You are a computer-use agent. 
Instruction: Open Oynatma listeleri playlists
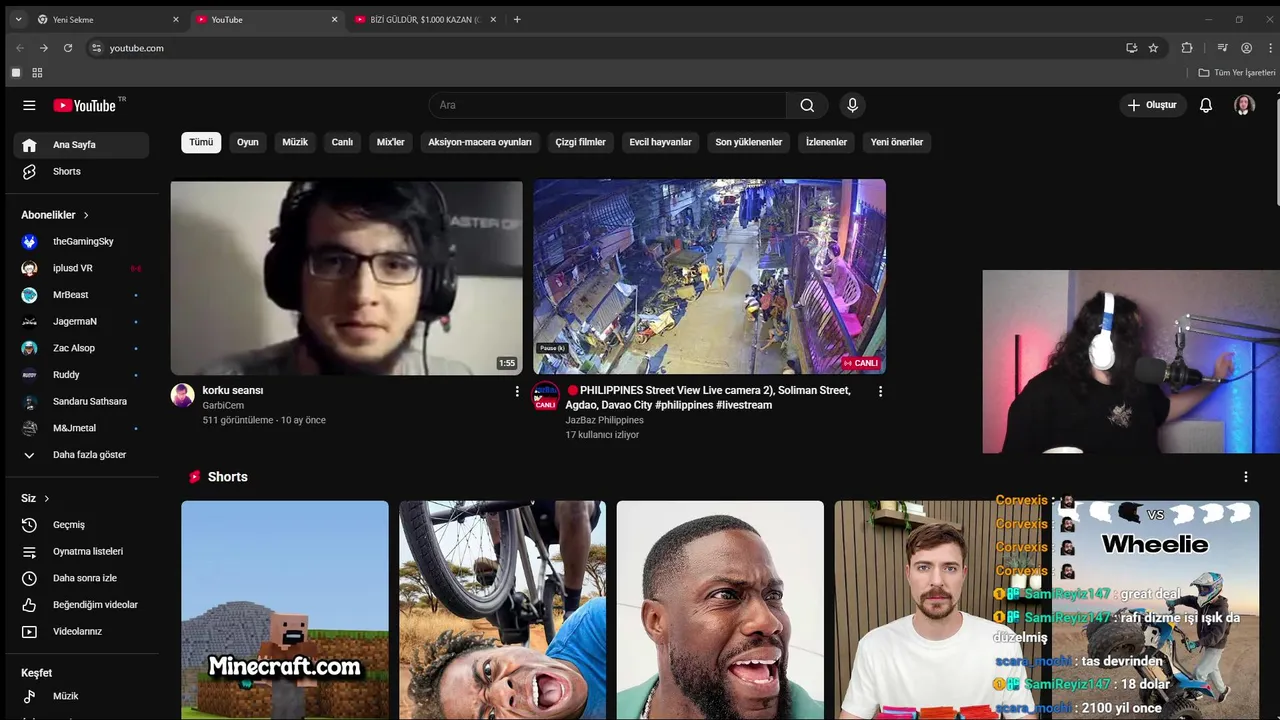point(81,551)
